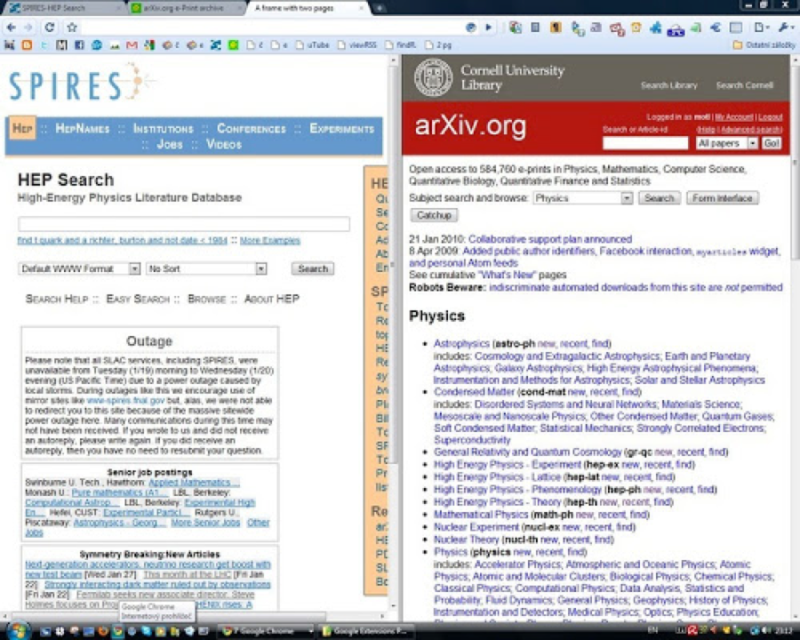Open the wrench settings menu icon
The height and width of the screenshot is (640, 800).
click(x=785, y=28)
